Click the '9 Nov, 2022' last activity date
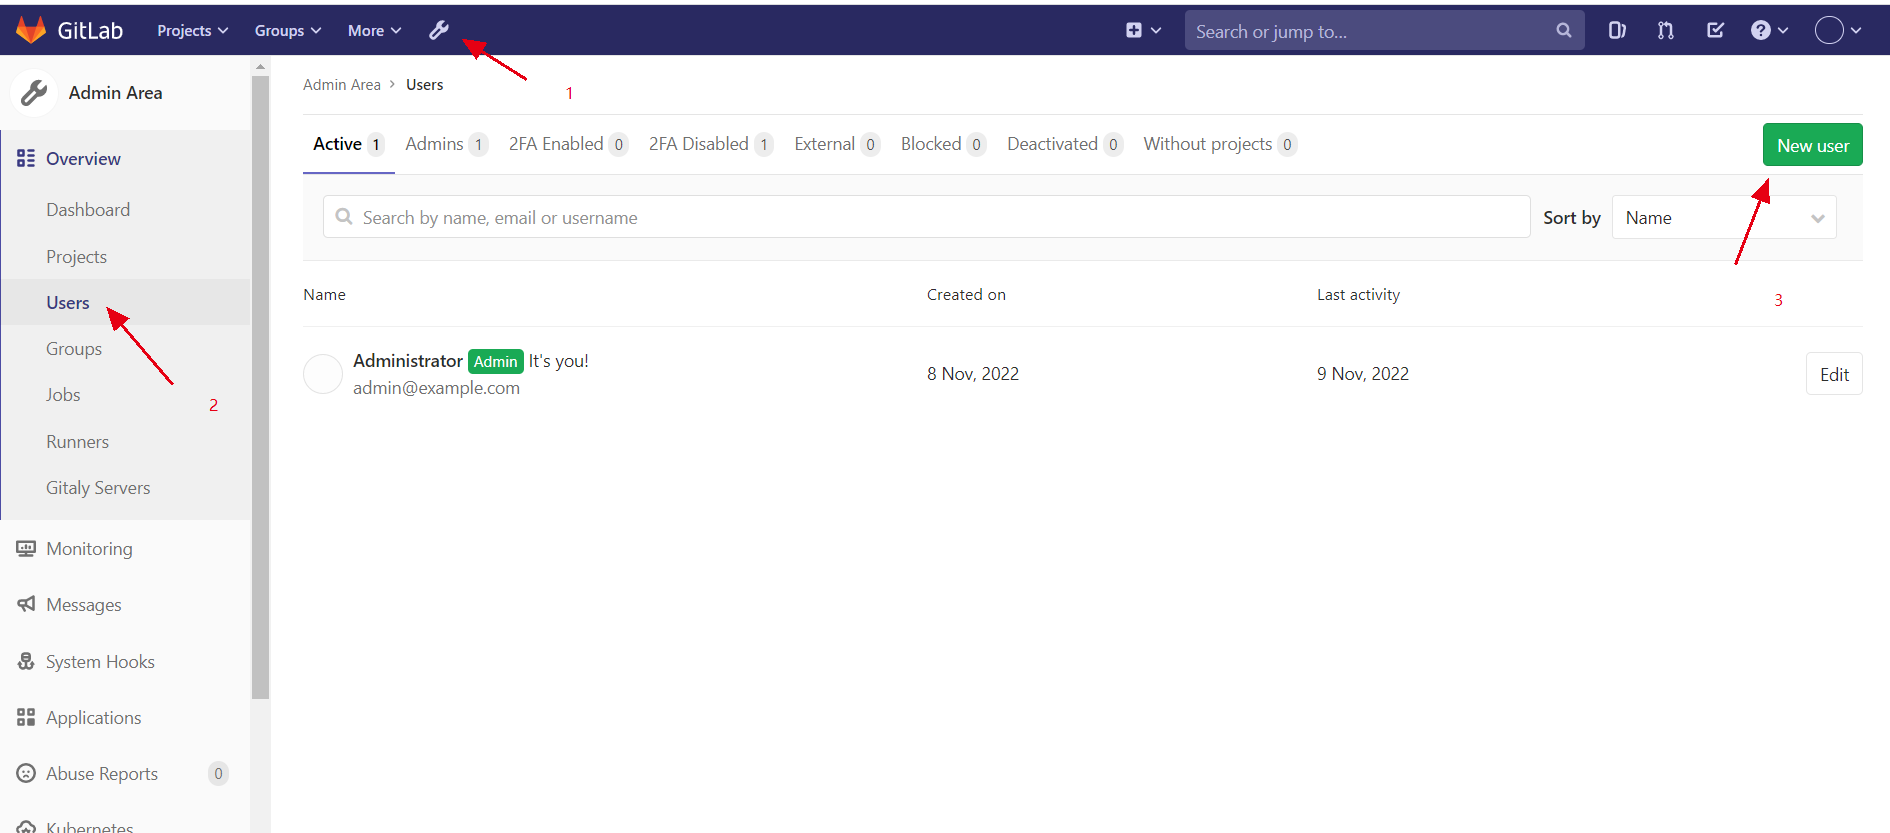 [1363, 374]
